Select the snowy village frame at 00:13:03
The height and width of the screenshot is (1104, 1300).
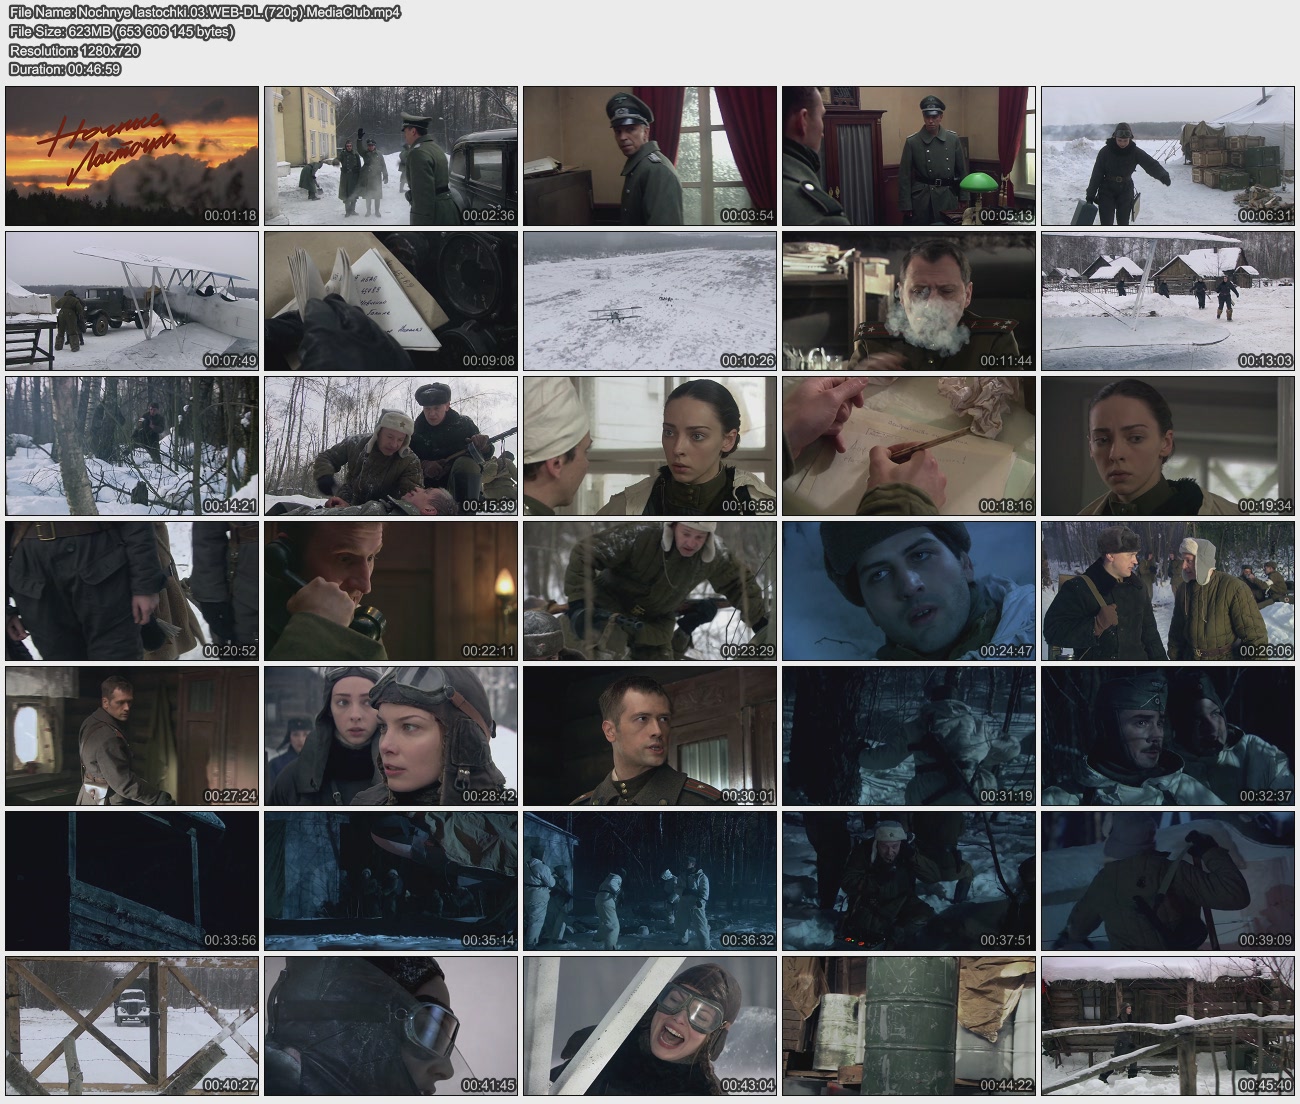(x=1168, y=301)
